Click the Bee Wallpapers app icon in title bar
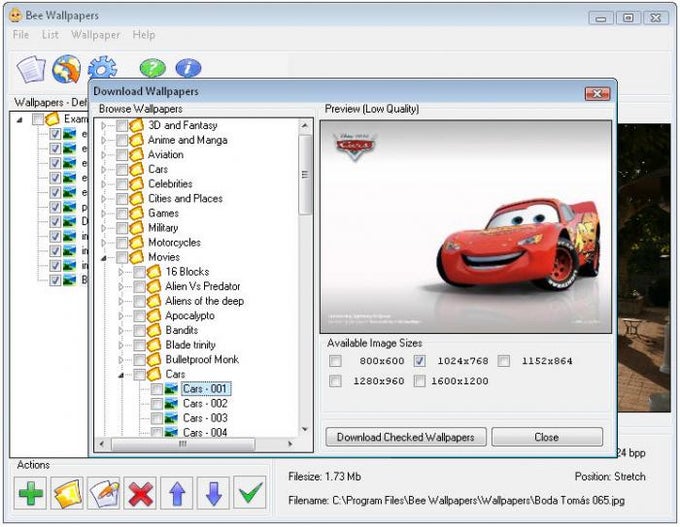This screenshot has width=680, height=527. (x=15, y=15)
